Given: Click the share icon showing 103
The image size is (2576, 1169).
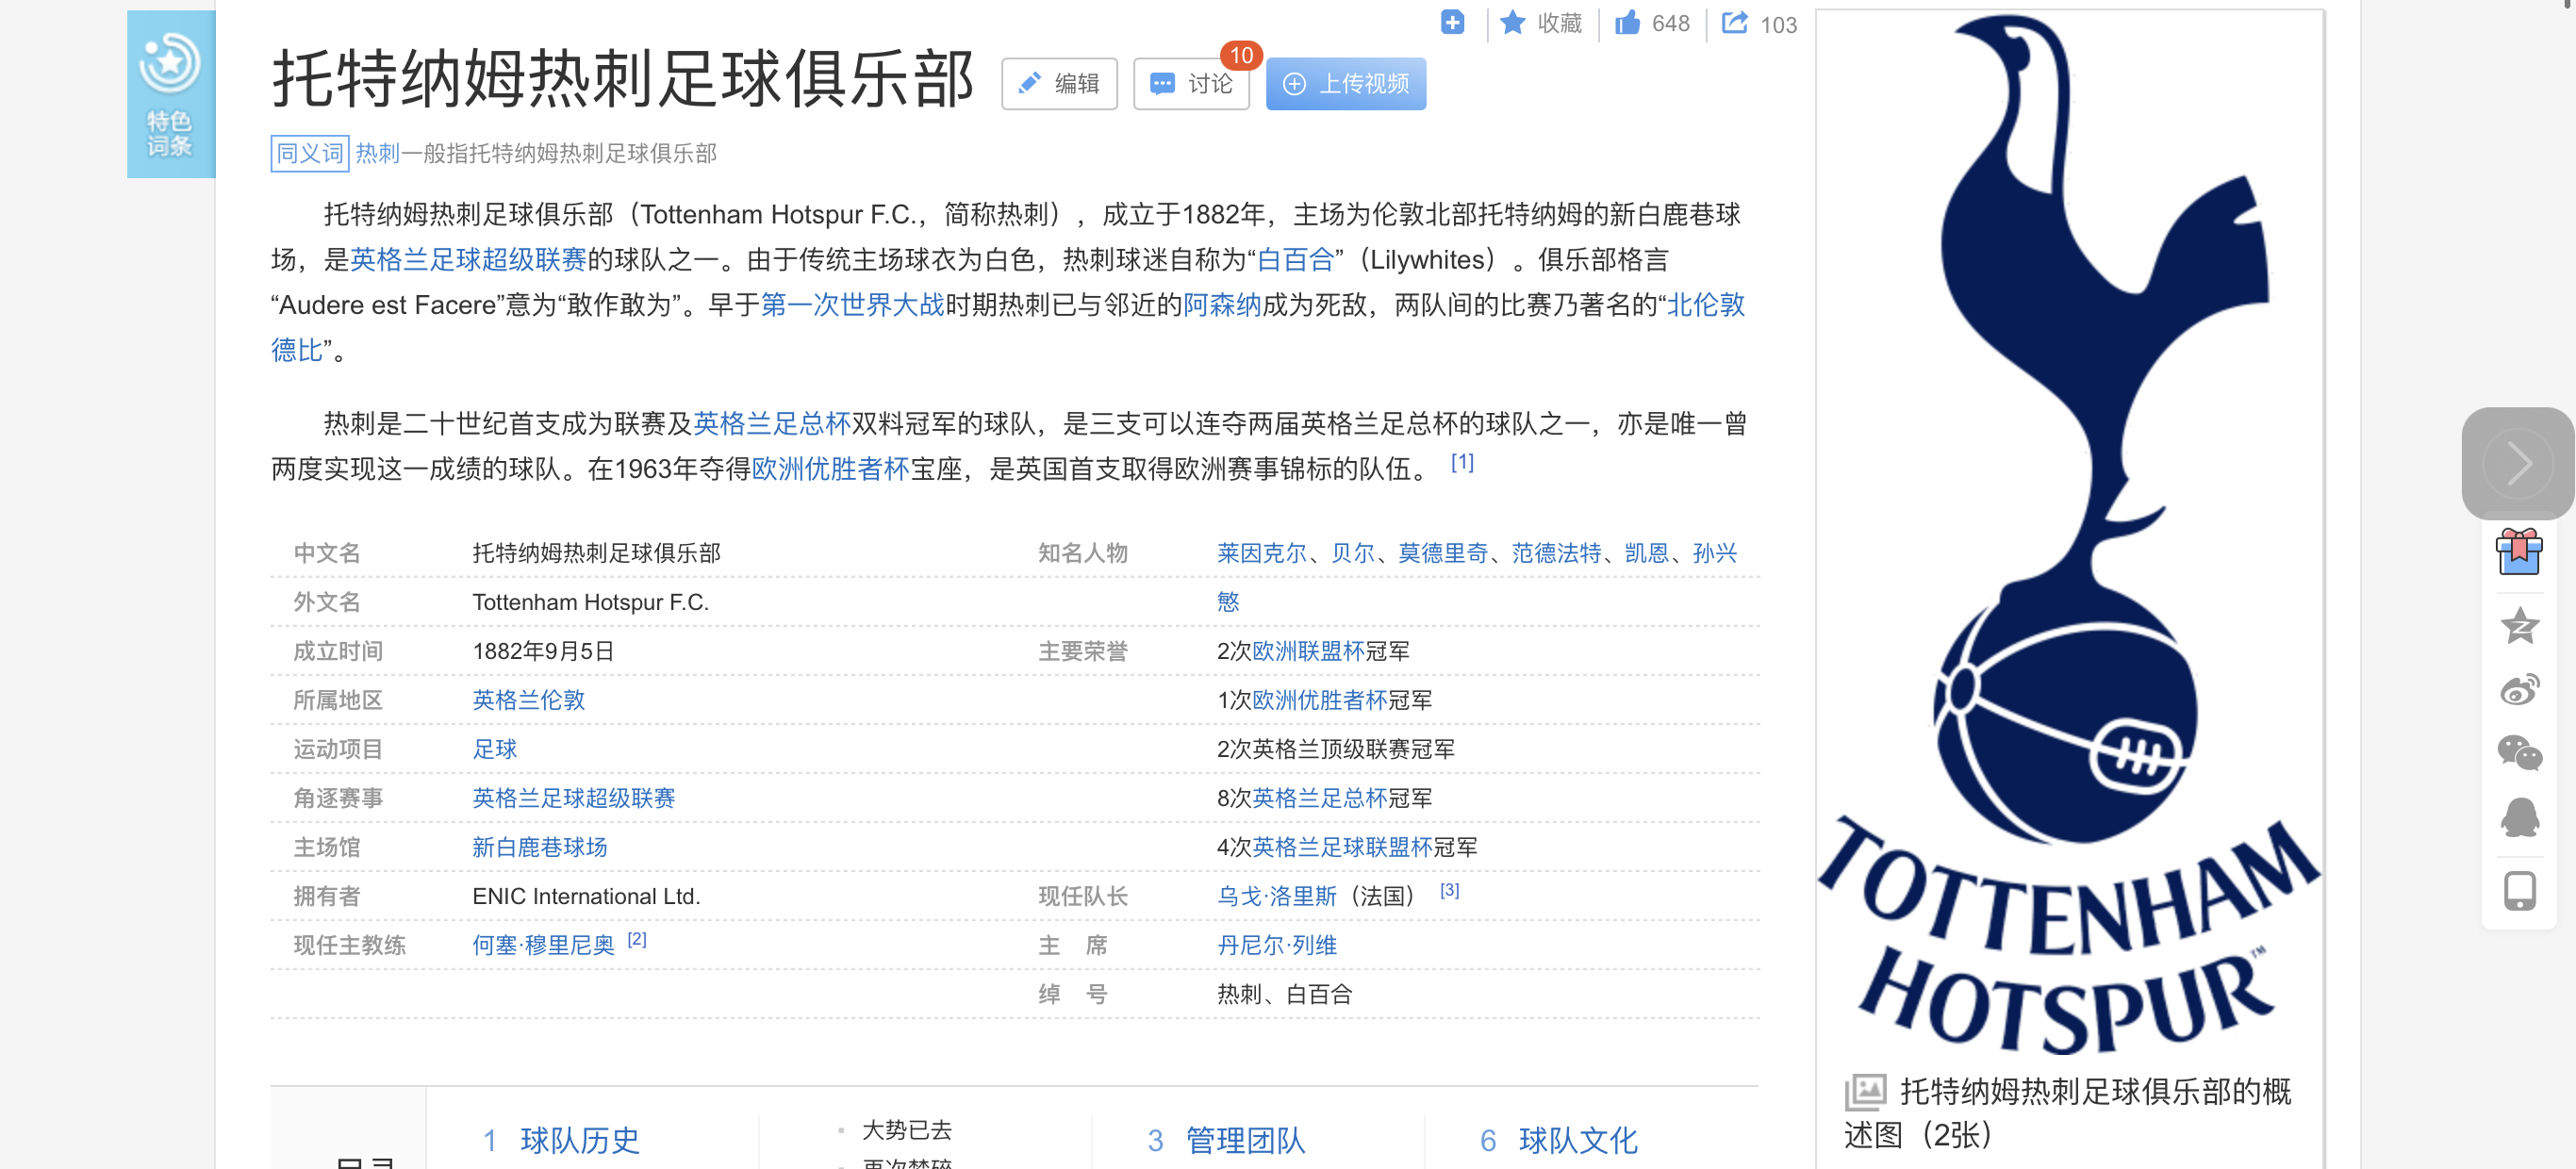Looking at the screenshot, I should [1734, 22].
